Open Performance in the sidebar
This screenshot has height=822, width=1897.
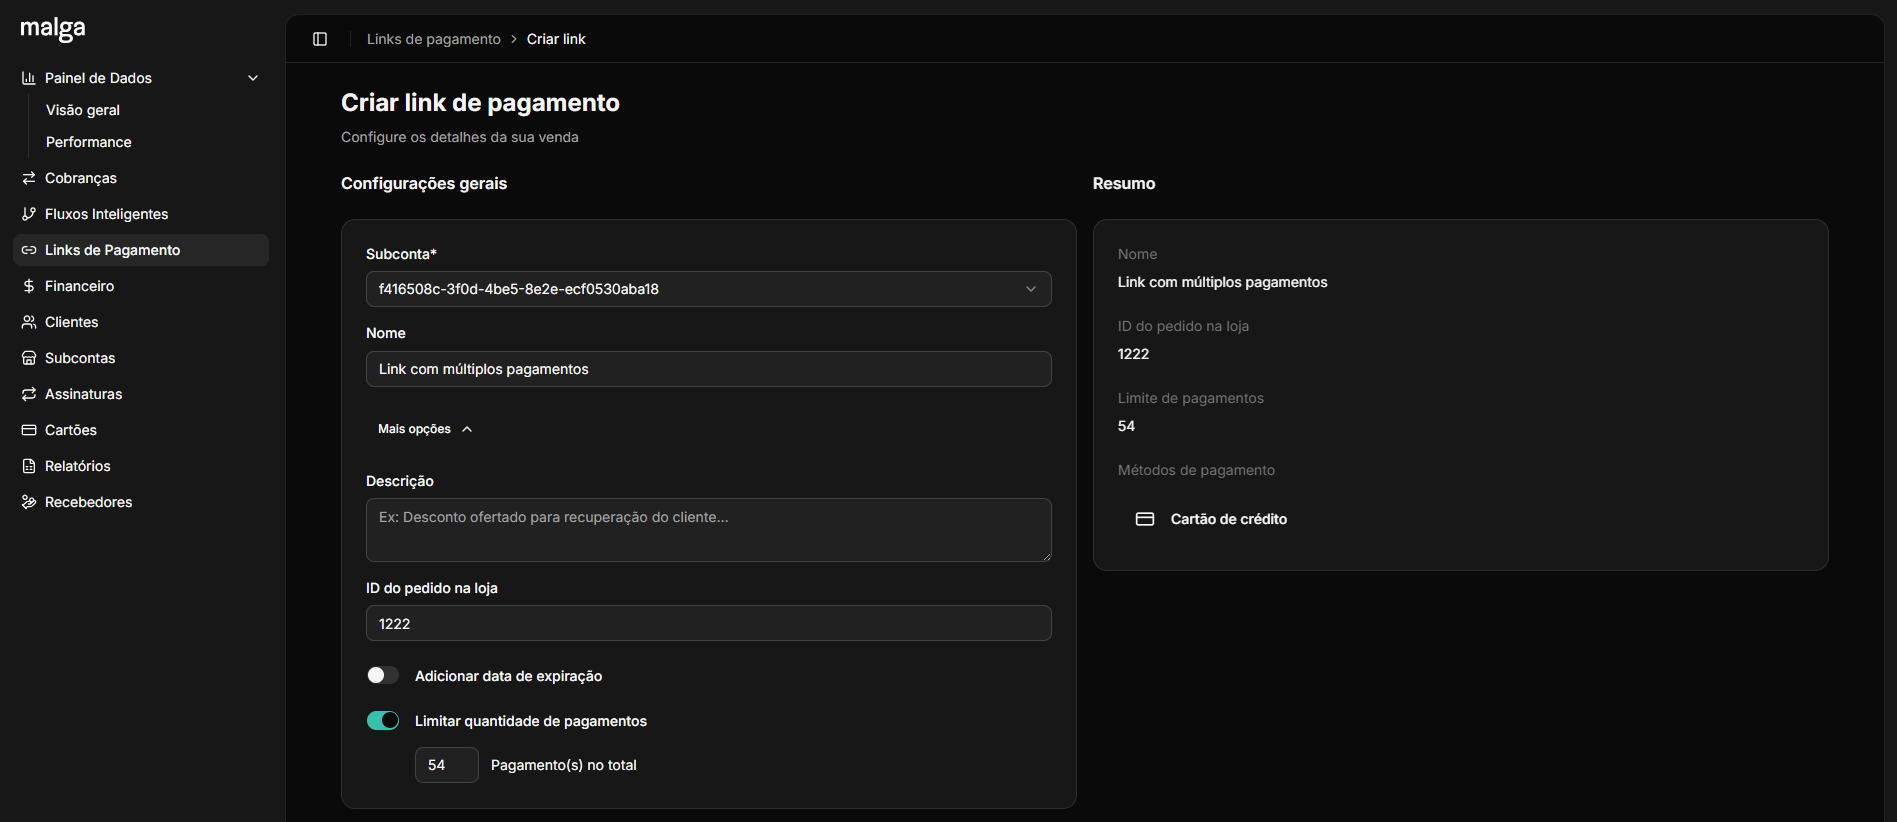89,142
